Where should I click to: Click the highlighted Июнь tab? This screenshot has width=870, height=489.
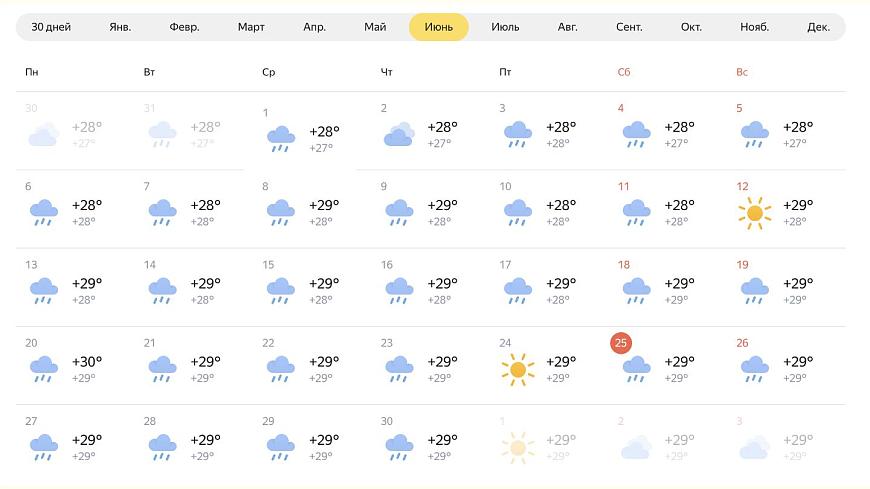439,27
